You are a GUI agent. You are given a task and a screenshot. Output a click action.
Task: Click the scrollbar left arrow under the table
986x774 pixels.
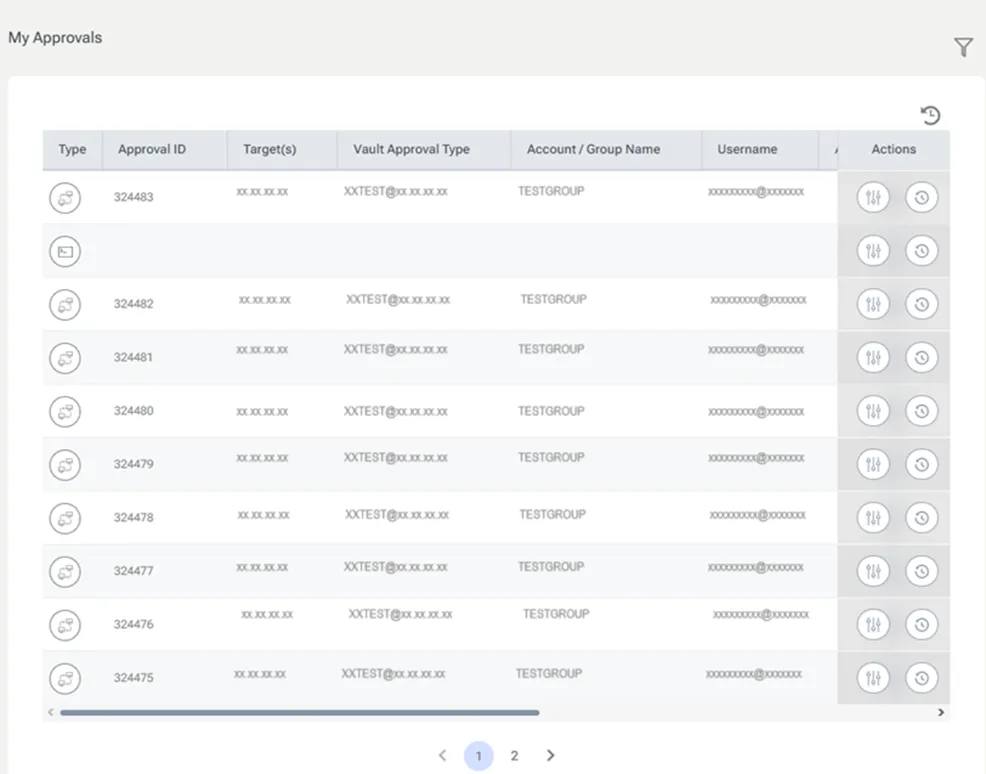50,712
